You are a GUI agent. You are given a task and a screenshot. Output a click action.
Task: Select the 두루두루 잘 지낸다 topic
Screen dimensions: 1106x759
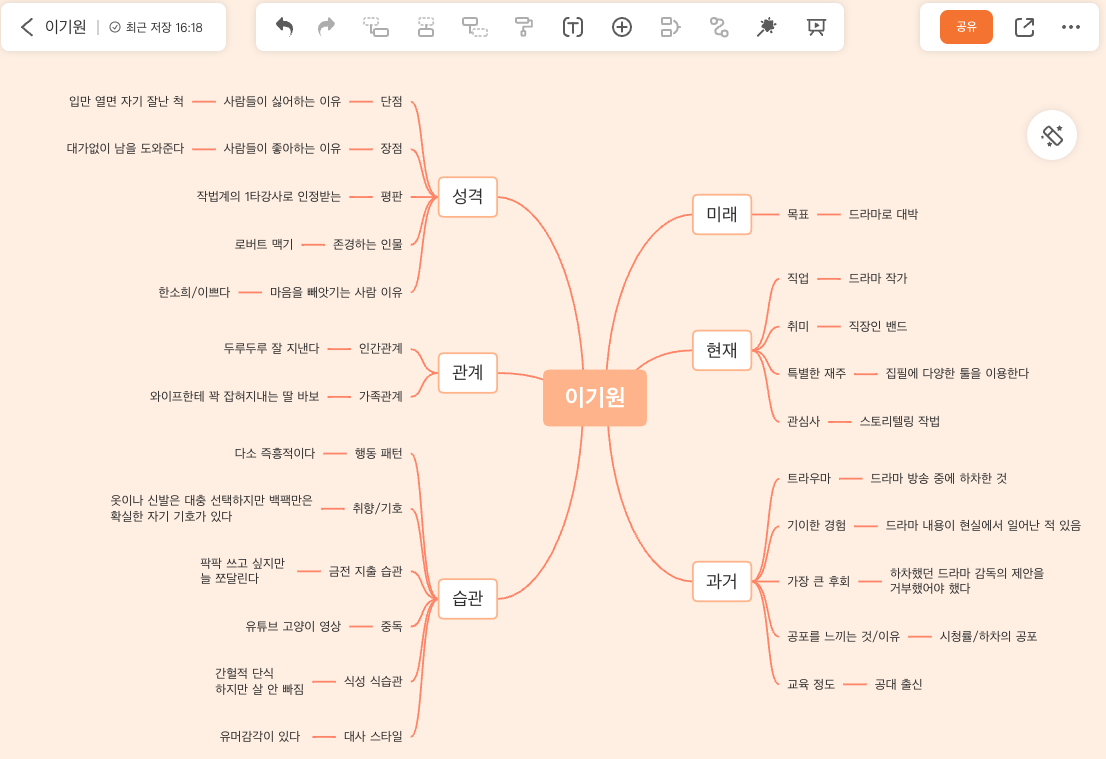pyautogui.click(x=272, y=348)
